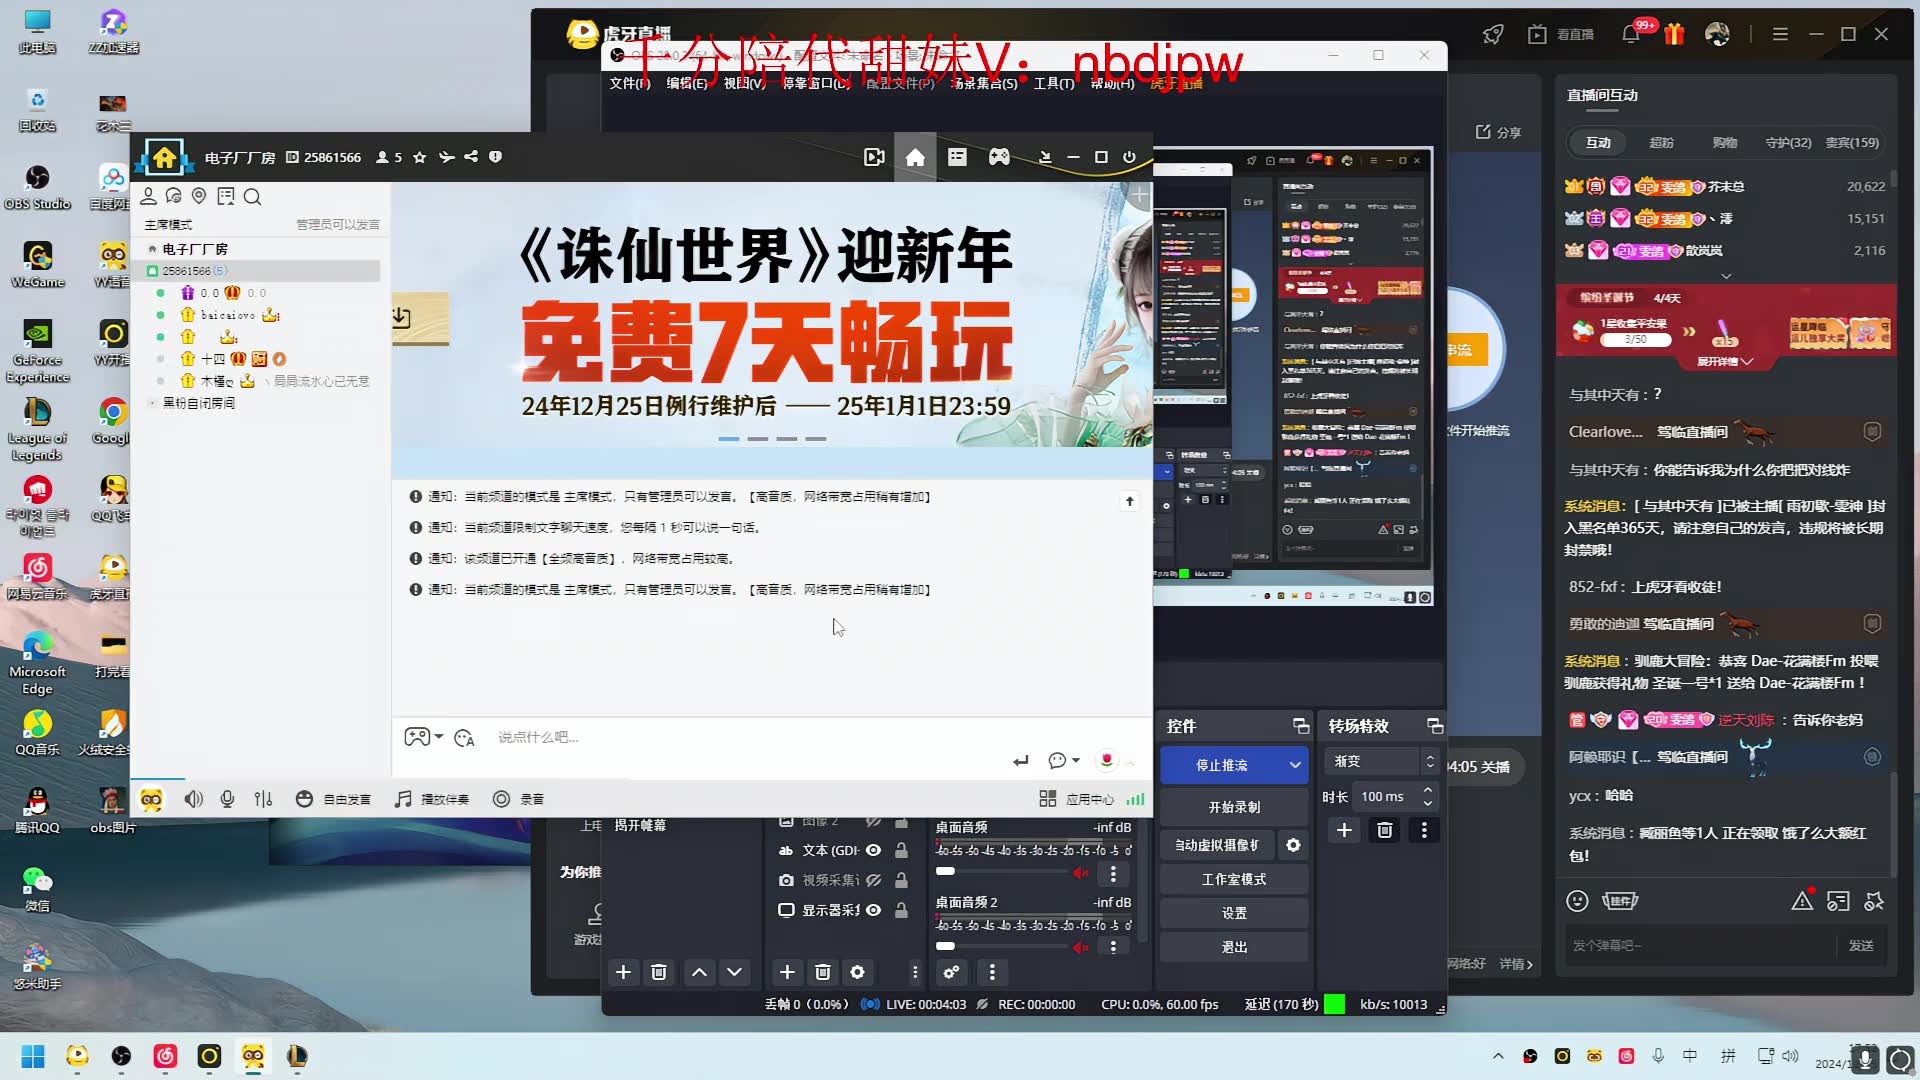Screen dimensions: 1920x1080
Task: Open advanced audio properties gears in OBS
Action: [951, 972]
